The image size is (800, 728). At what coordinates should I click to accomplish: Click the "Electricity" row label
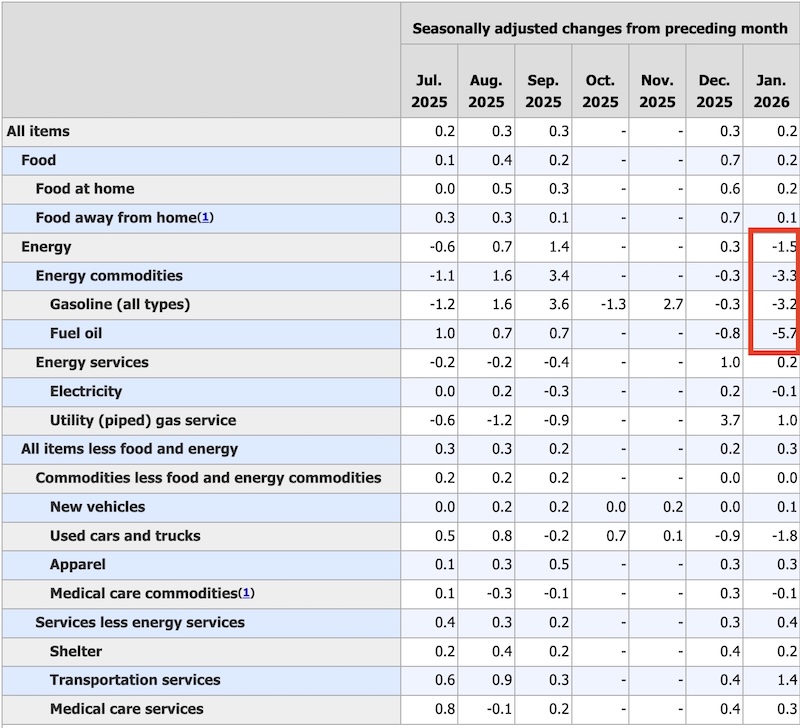[x=86, y=391]
